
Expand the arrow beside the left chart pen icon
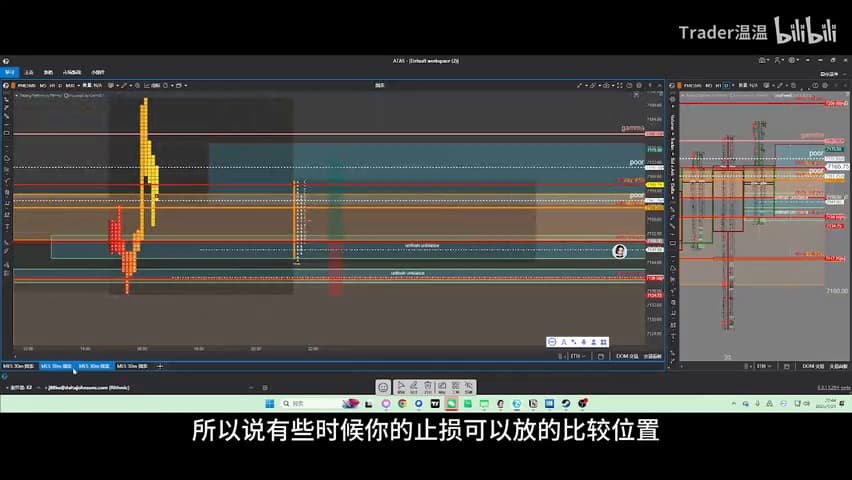tap(130, 85)
